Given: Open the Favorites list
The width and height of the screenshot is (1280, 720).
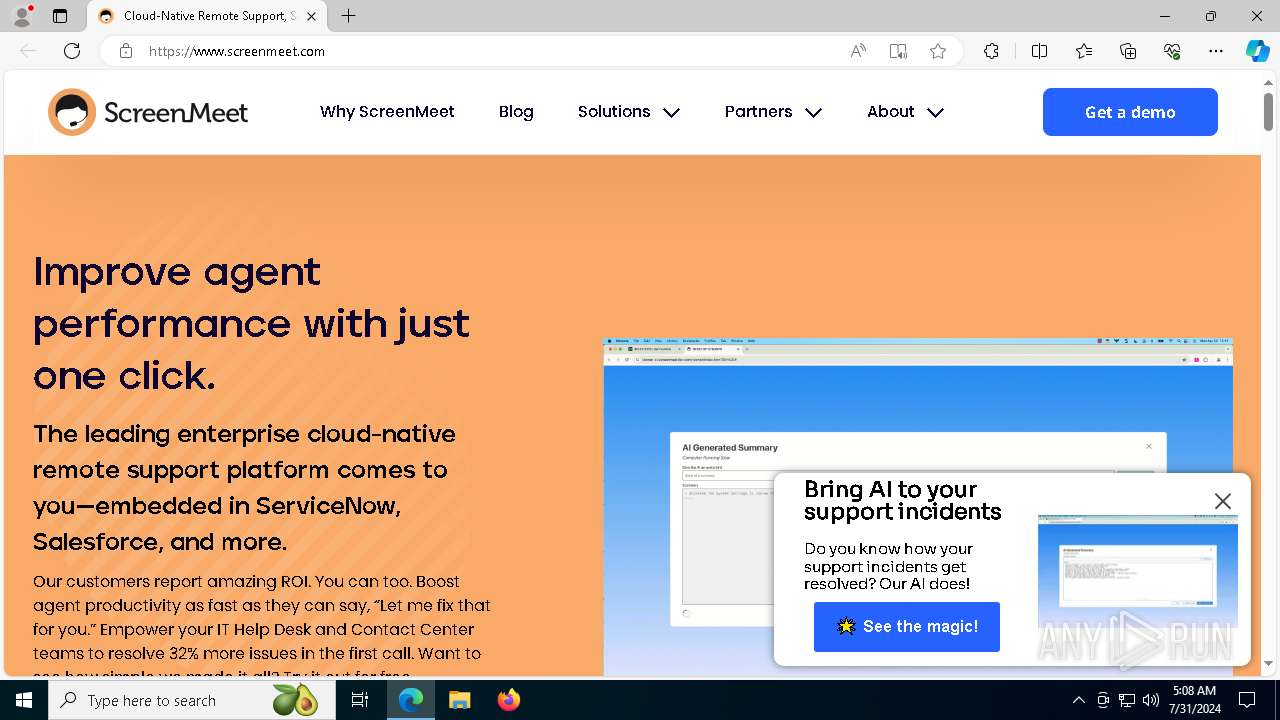Looking at the screenshot, I should pos(1084,51).
